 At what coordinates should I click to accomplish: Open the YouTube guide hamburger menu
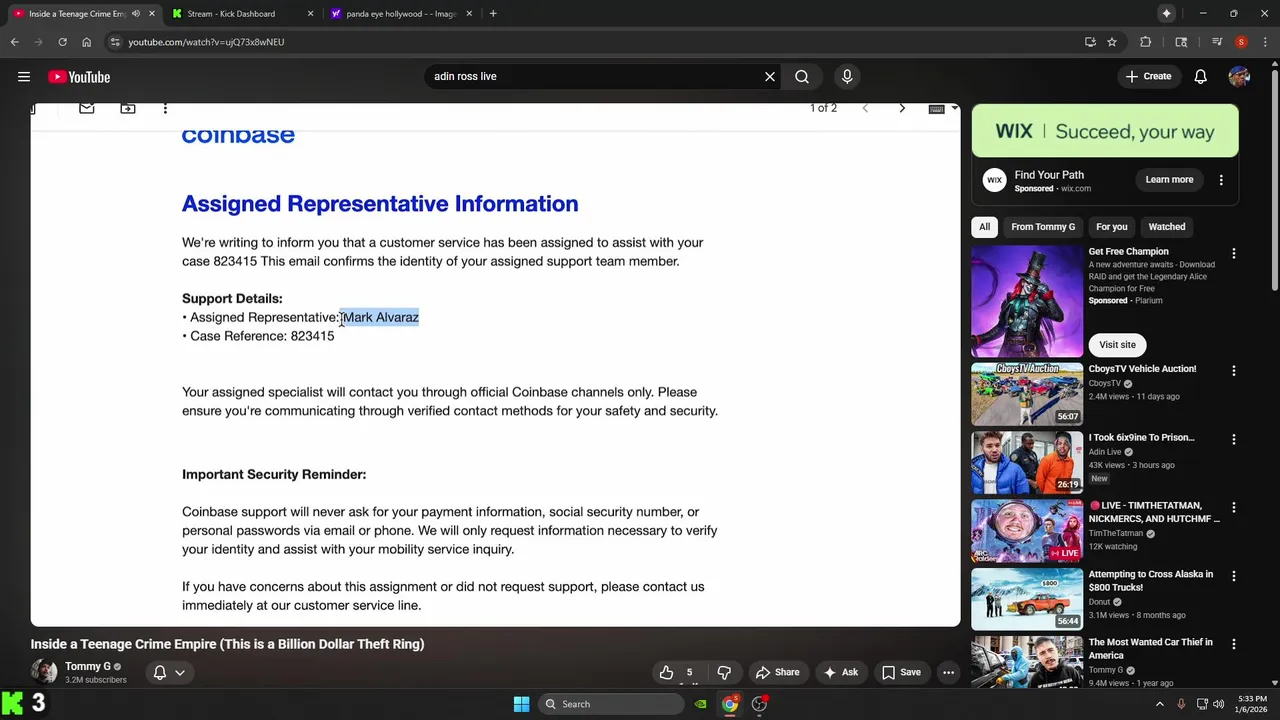pyautogui.click(x=24, y=77)
